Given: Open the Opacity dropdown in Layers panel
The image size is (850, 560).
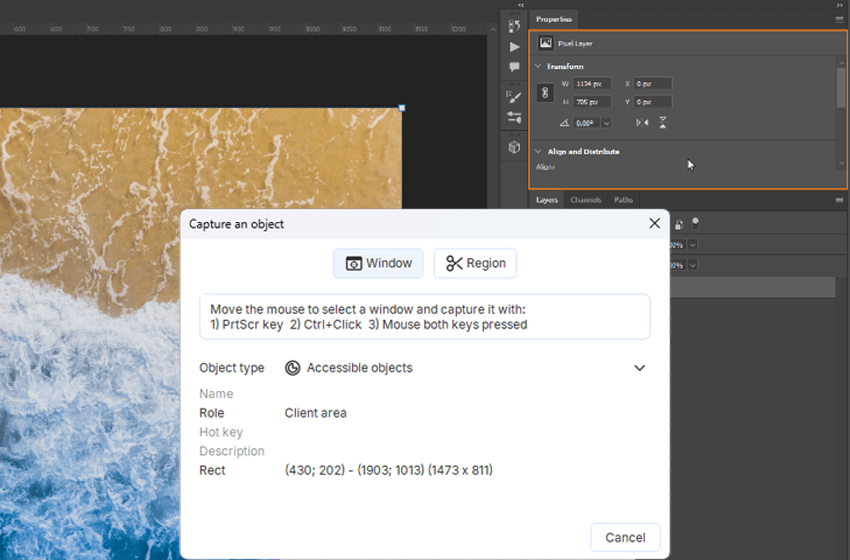Looking at the screenshot, I should click(692, 245).
